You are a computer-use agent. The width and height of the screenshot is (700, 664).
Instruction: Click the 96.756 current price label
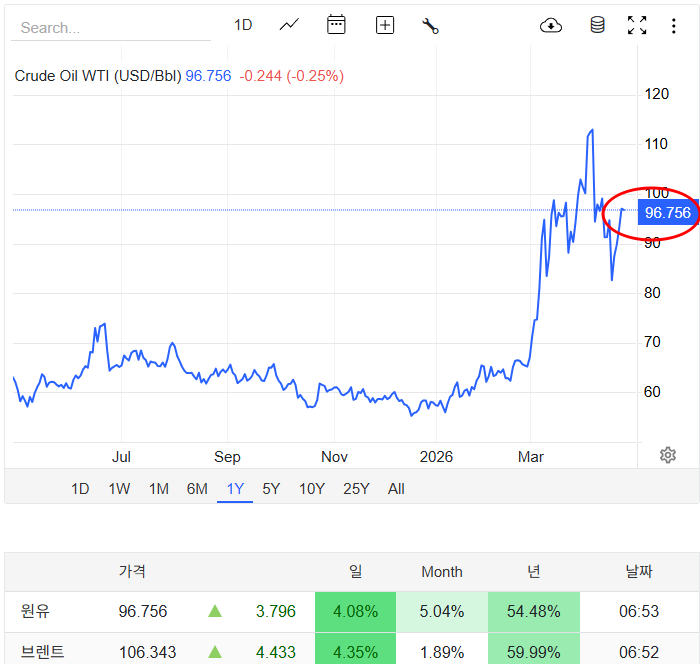click(667, 212)
